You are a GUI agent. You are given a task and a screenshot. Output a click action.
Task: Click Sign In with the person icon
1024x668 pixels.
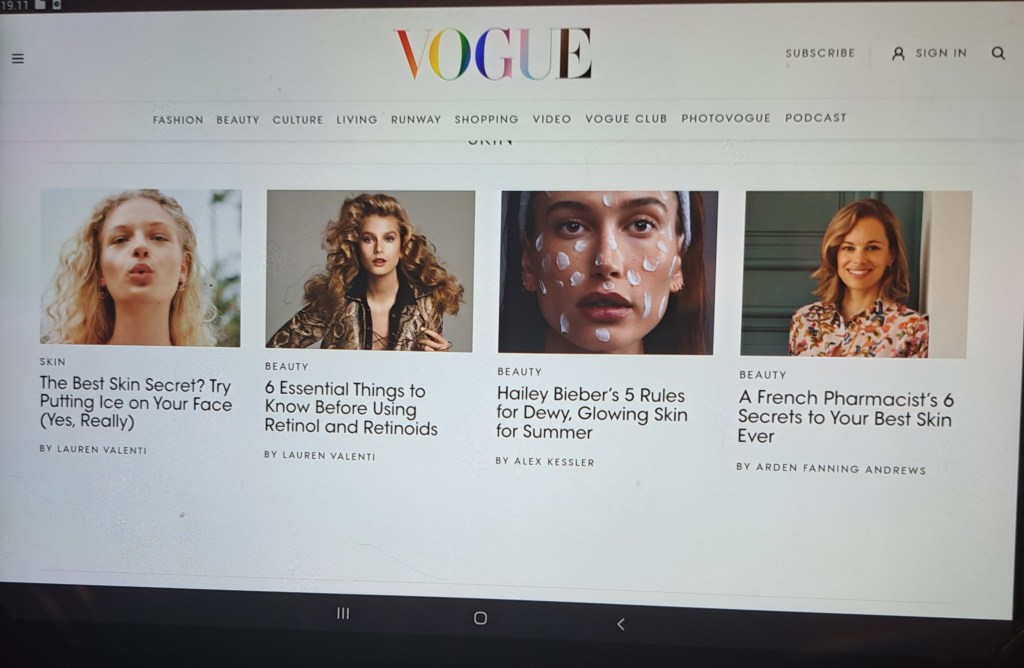click(x=929, y=53)
